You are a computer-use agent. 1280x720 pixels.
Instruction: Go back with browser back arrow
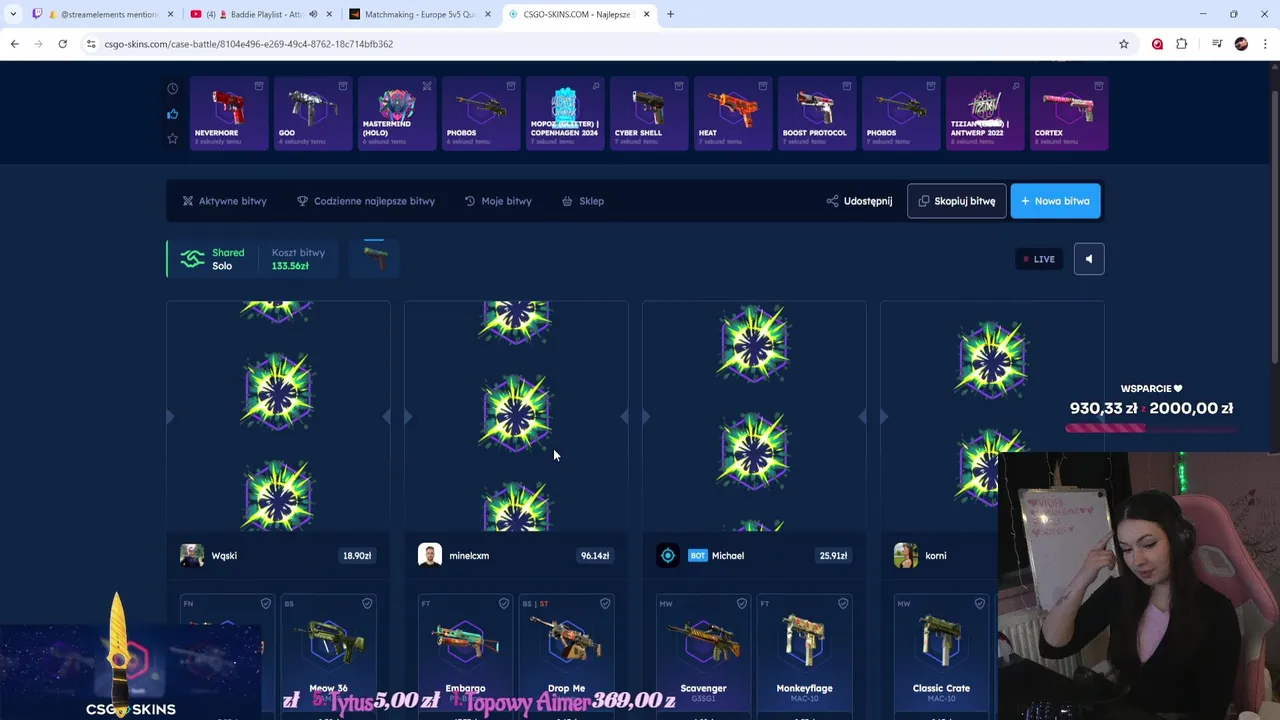(x=14, y=44)
